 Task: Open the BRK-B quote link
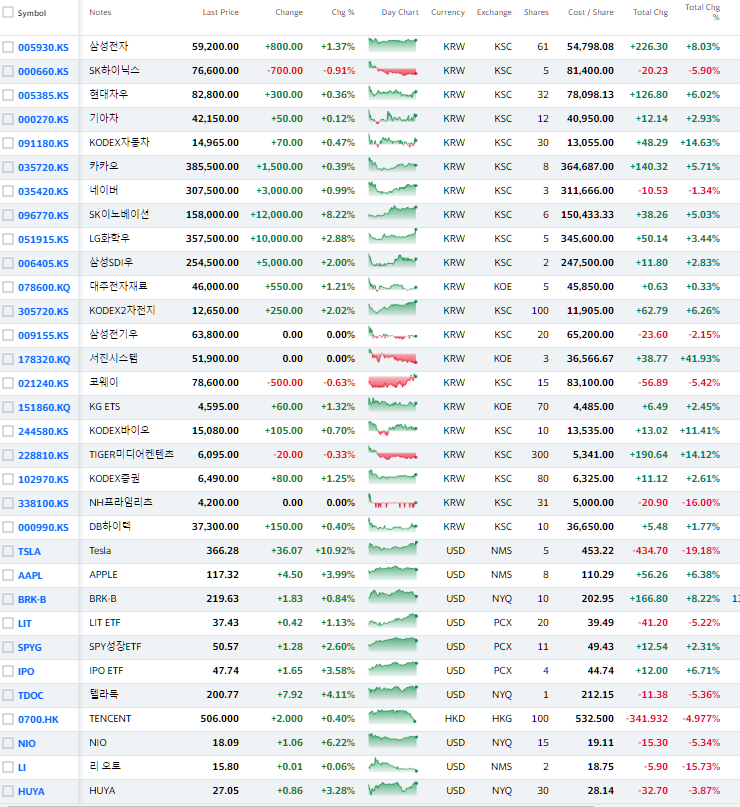pyautogui.click(x=32, y=600)
